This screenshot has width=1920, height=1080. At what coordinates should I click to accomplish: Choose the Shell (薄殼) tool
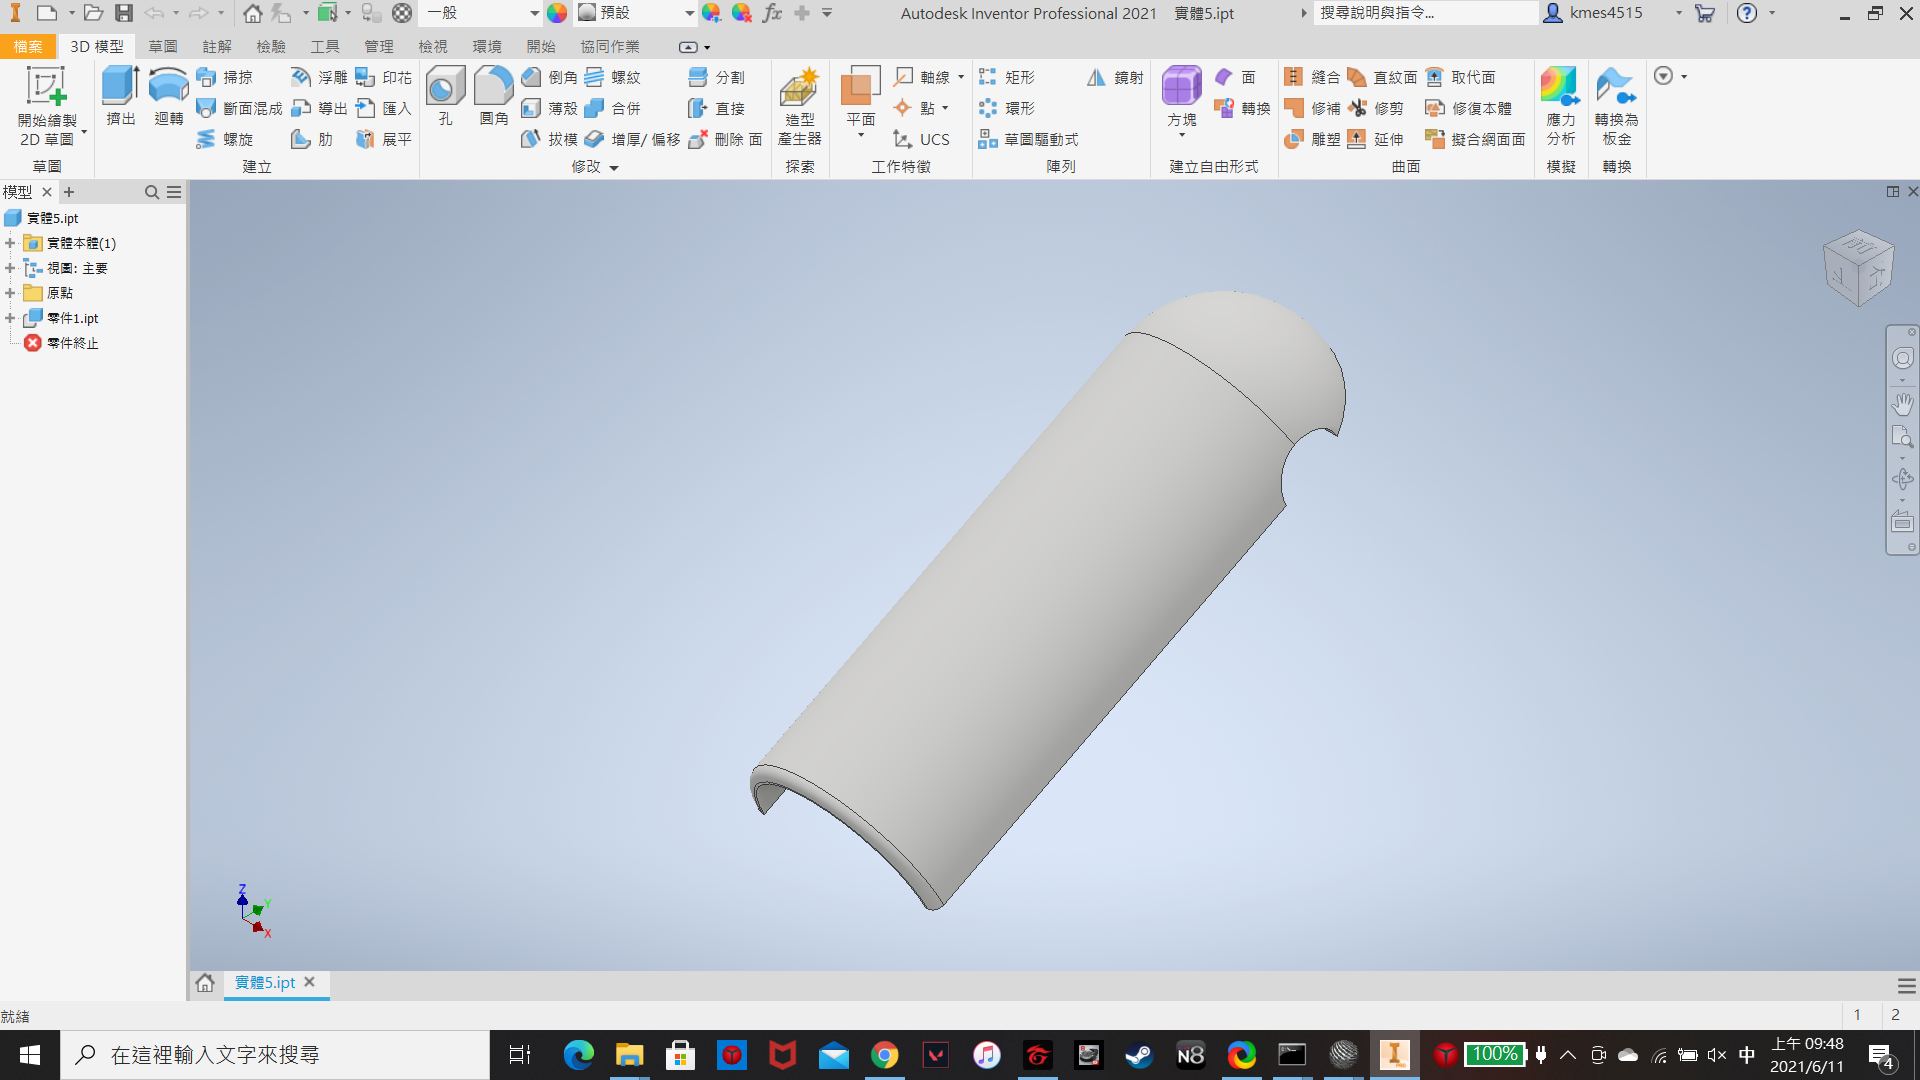tap(549, 108)
